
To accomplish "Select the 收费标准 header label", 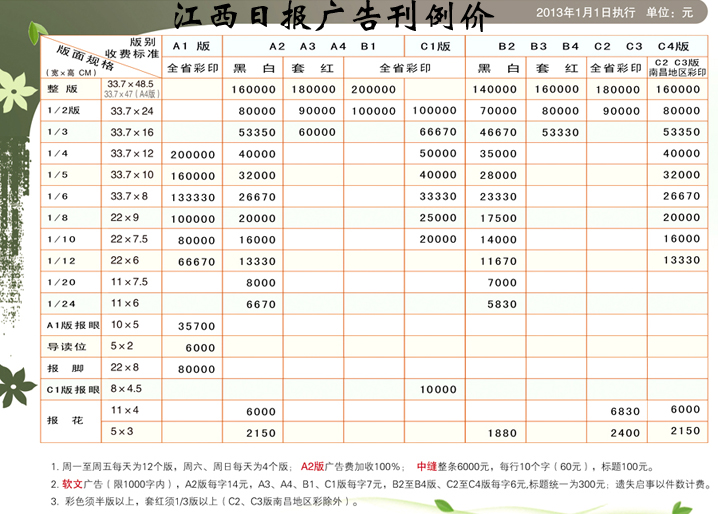I will click(x=132, y=54).
